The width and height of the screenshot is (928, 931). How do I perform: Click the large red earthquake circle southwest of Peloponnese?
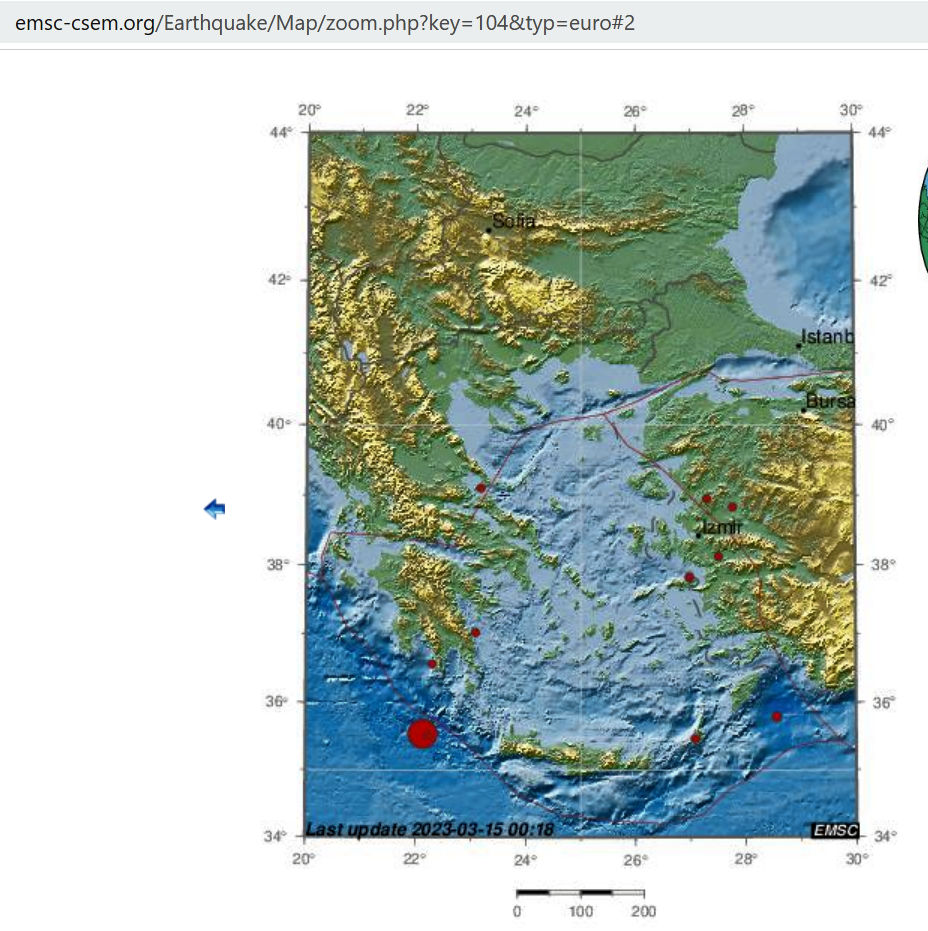pyautogui.click(x=422, y=734)
